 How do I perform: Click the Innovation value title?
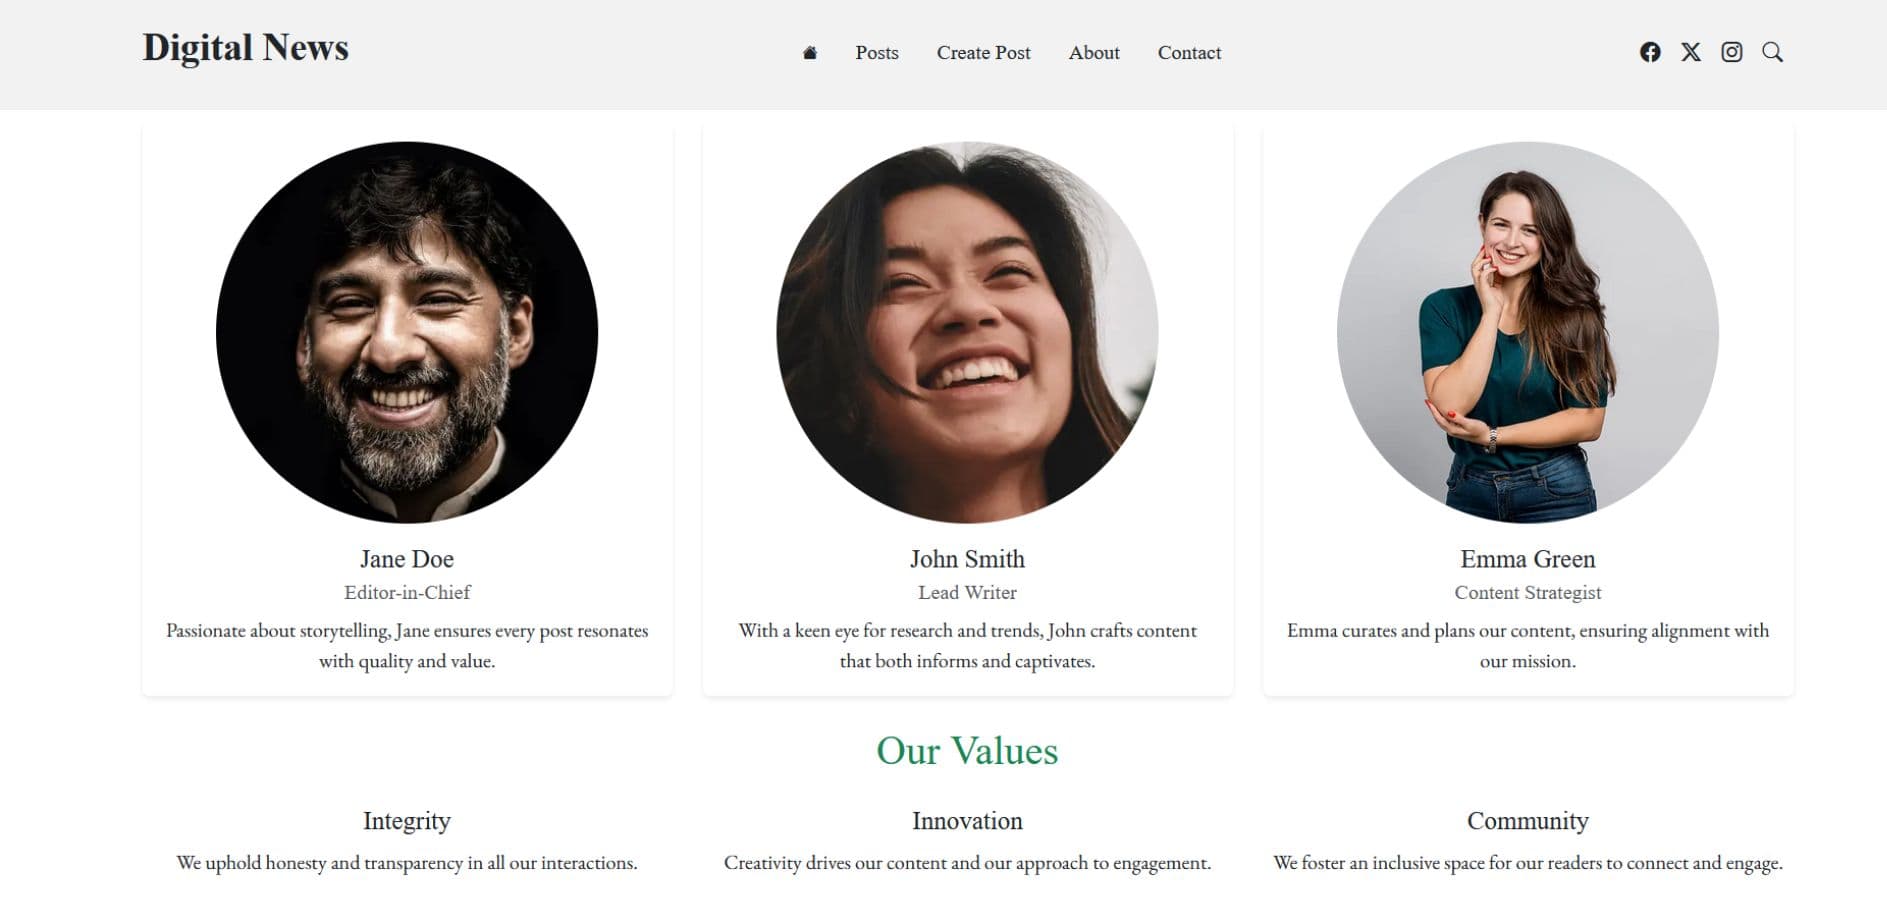coord(967,821)
